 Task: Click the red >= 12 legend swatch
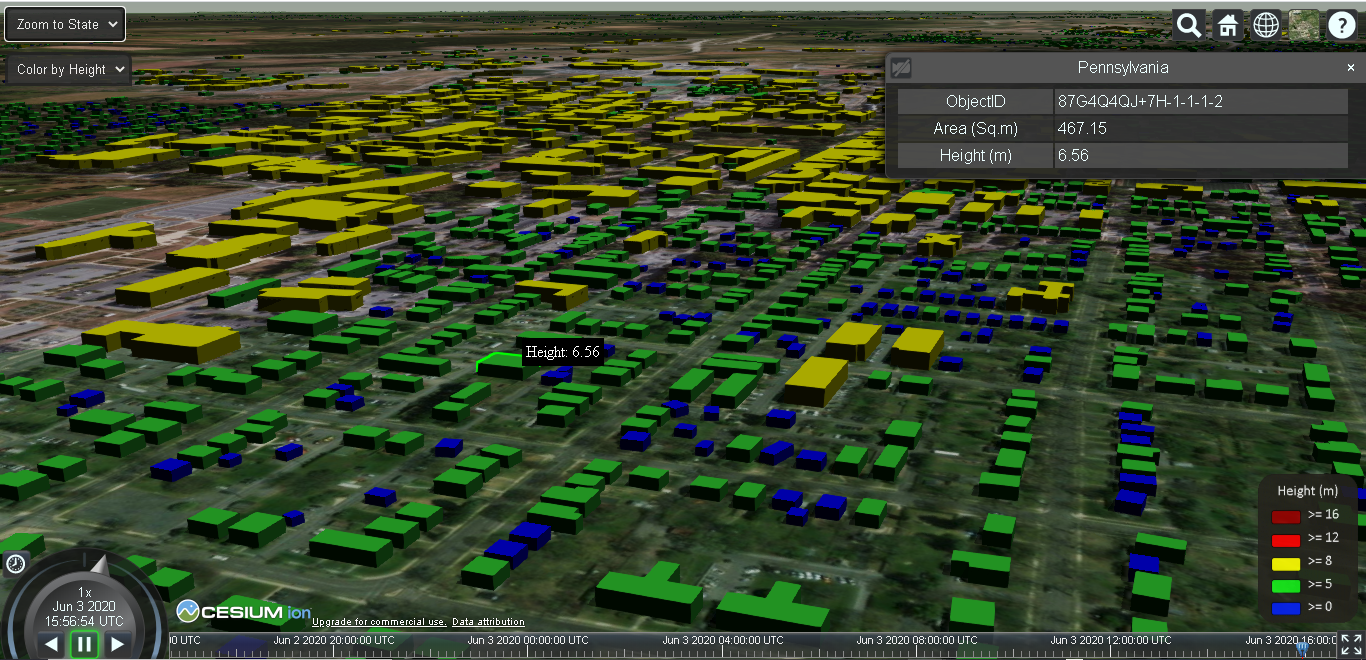click(x=1285, y=539)
